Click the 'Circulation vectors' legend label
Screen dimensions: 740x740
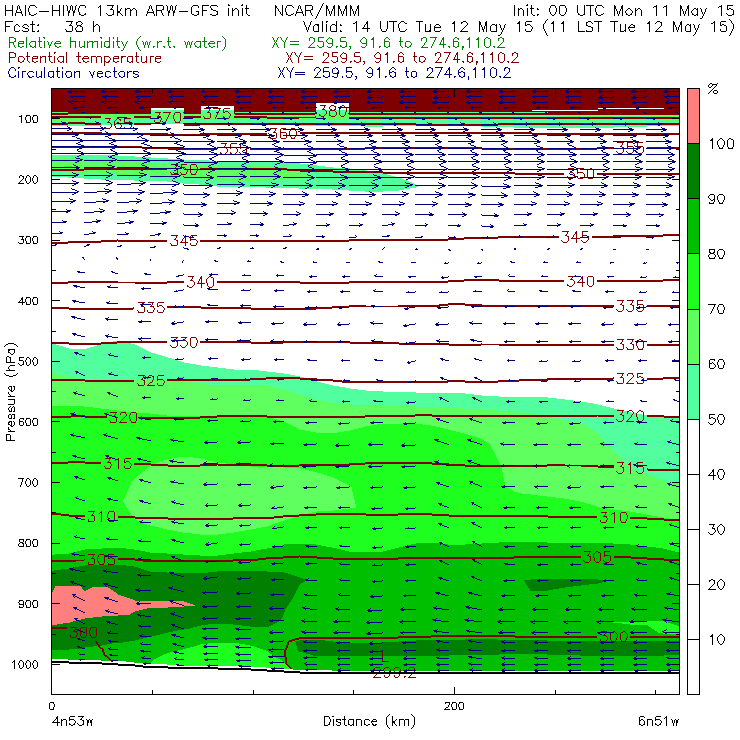74,73
